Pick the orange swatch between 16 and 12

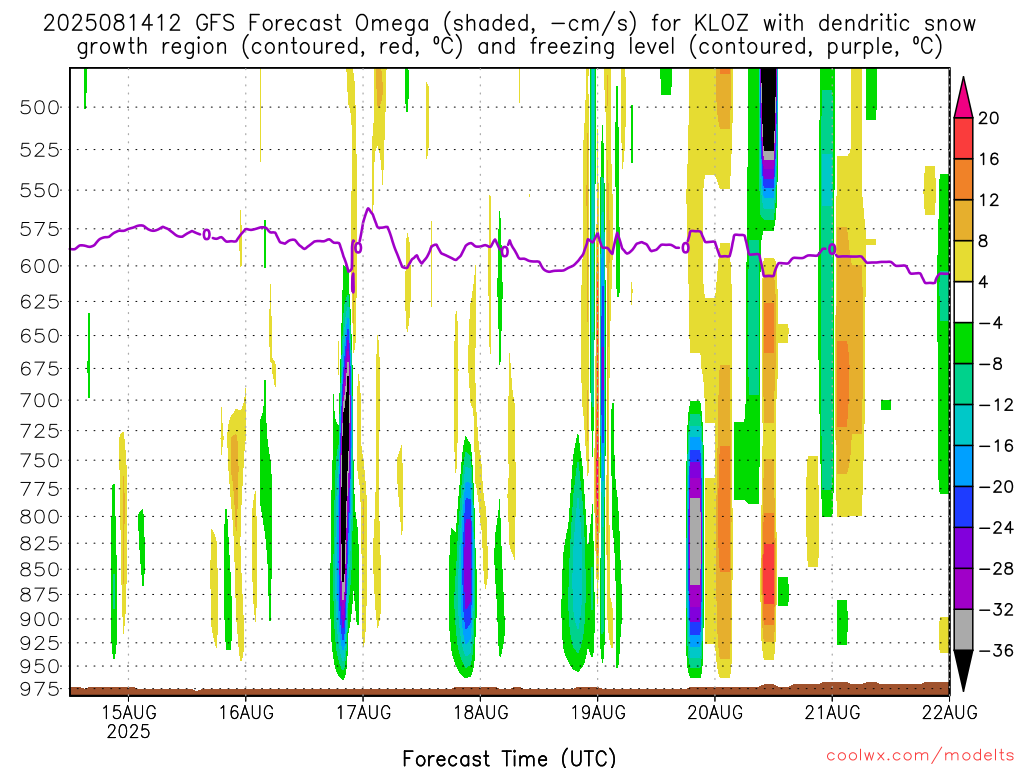coord(963,180)
